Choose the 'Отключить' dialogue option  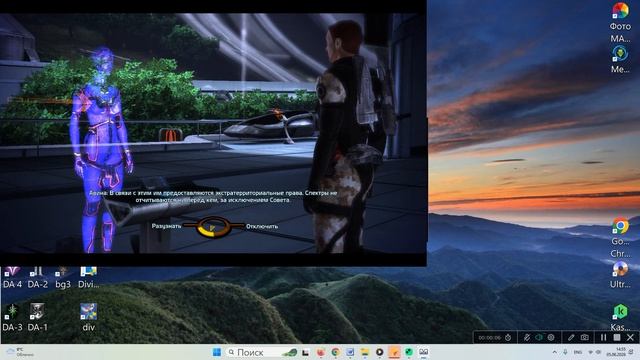(262, 226)
